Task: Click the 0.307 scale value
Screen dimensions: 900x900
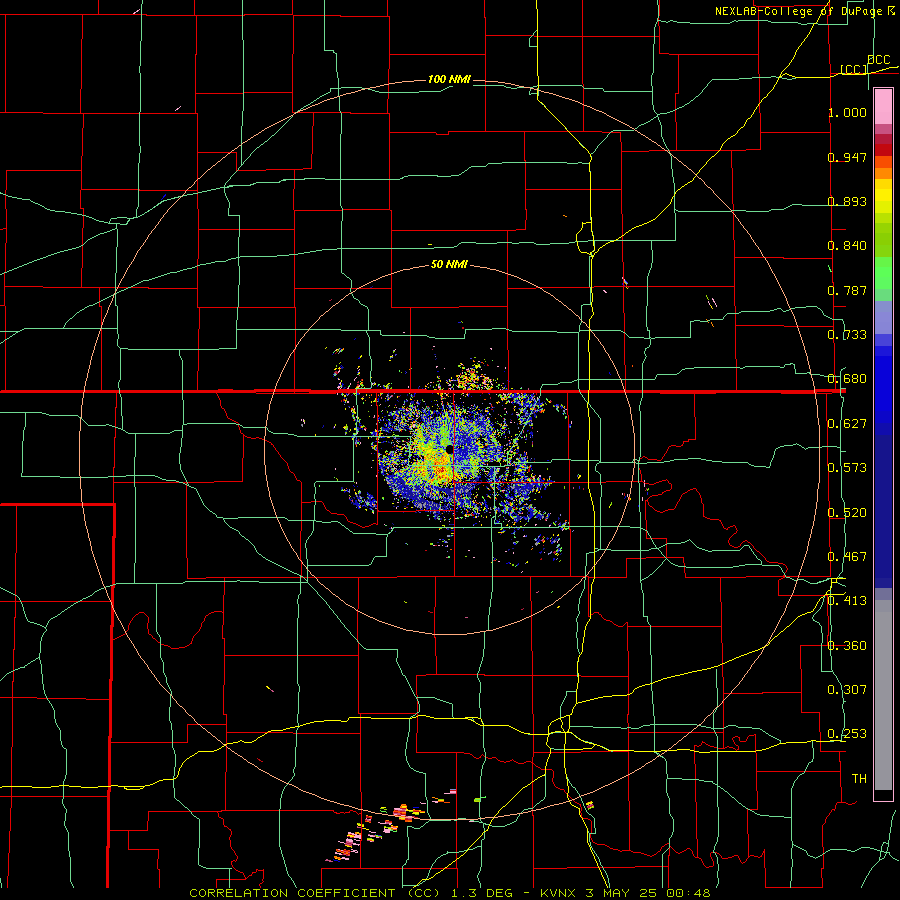Action: [x=847, y=690]
